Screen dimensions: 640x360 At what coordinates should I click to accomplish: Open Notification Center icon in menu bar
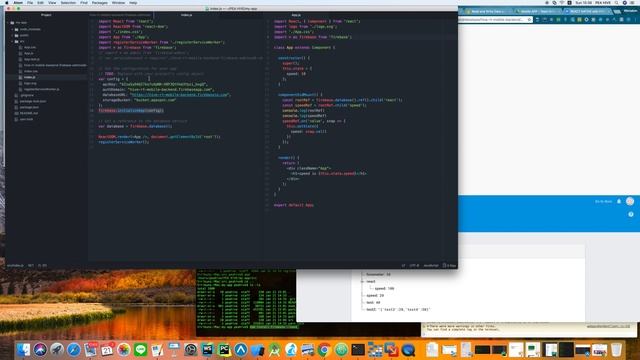click(x=633, y=3)
